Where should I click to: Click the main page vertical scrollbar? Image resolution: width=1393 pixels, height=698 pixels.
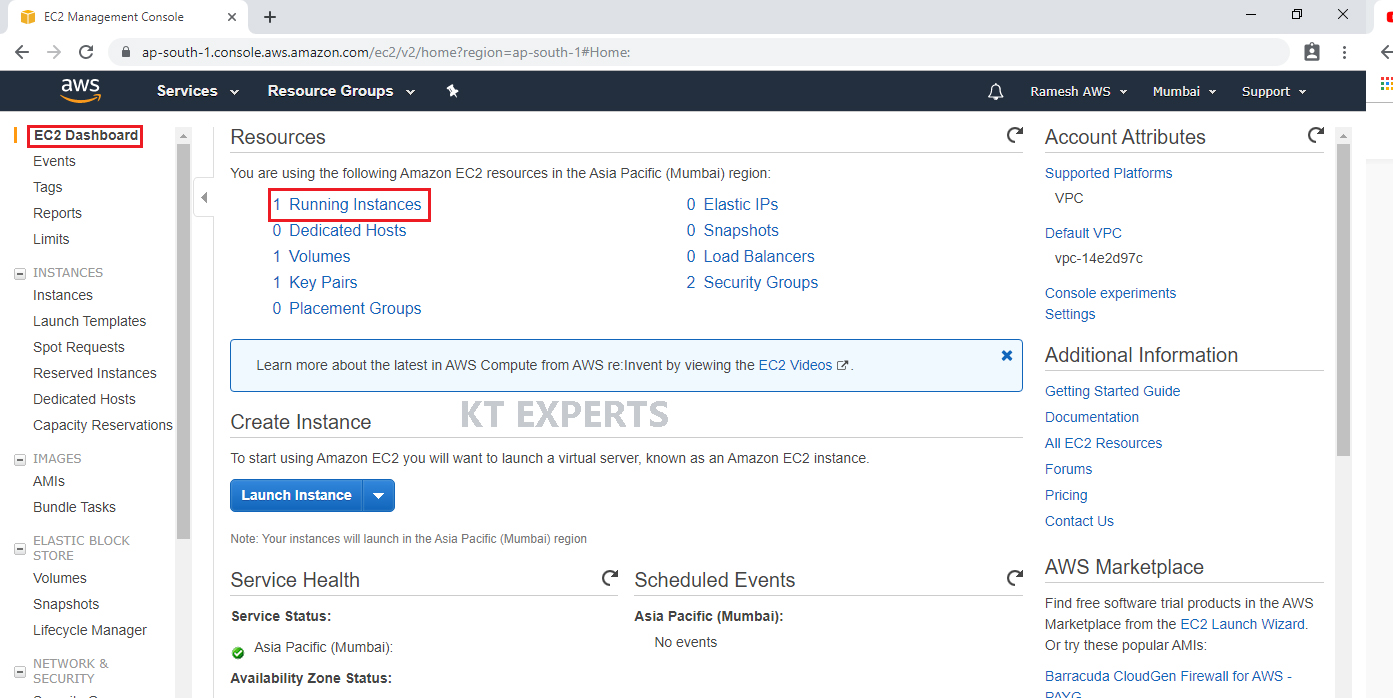click(x=1344, y=300)
